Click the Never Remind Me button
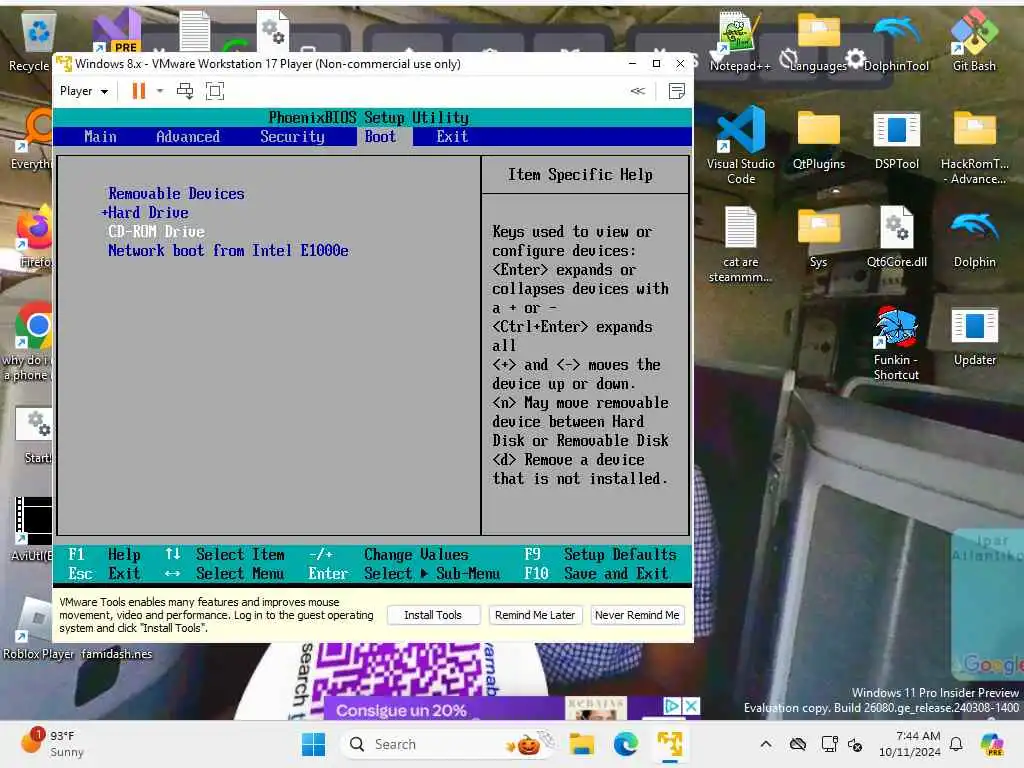1024x768 pixels. [x=637, y=615]
